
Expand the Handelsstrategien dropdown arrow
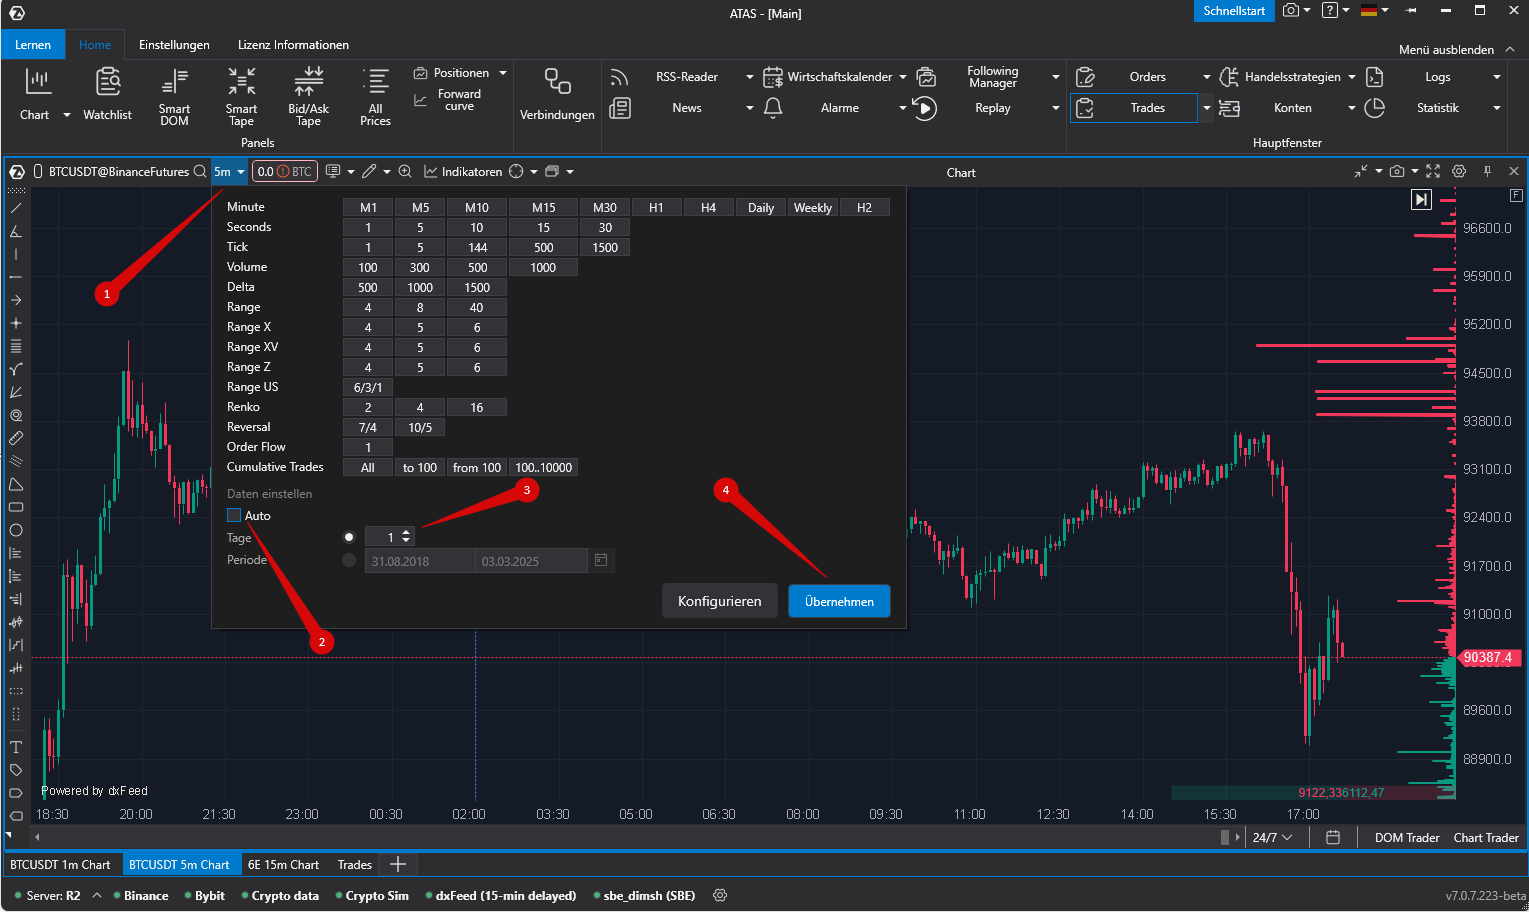pos(1352,77)
